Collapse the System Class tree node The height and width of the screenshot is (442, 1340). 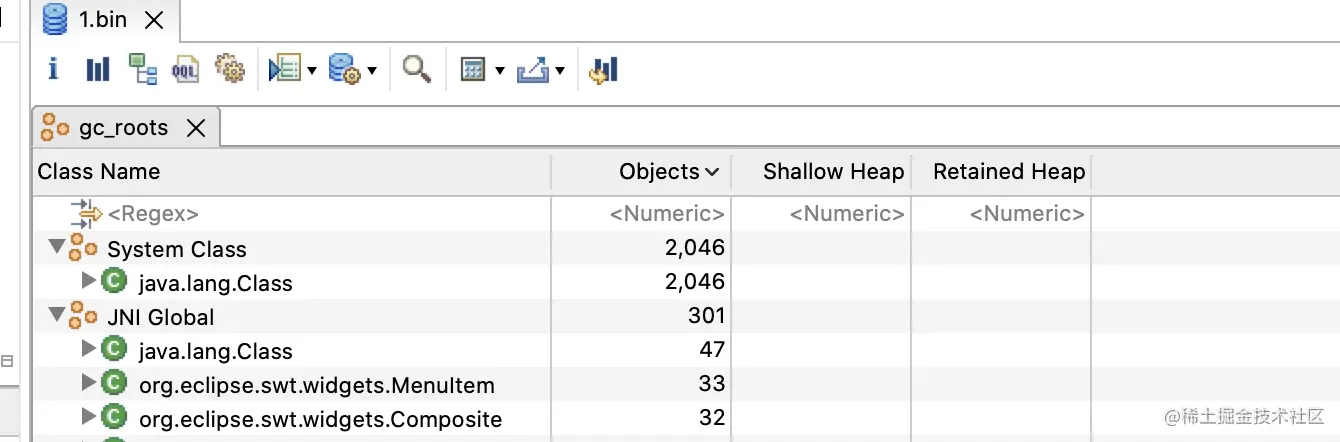click(57, 247)
